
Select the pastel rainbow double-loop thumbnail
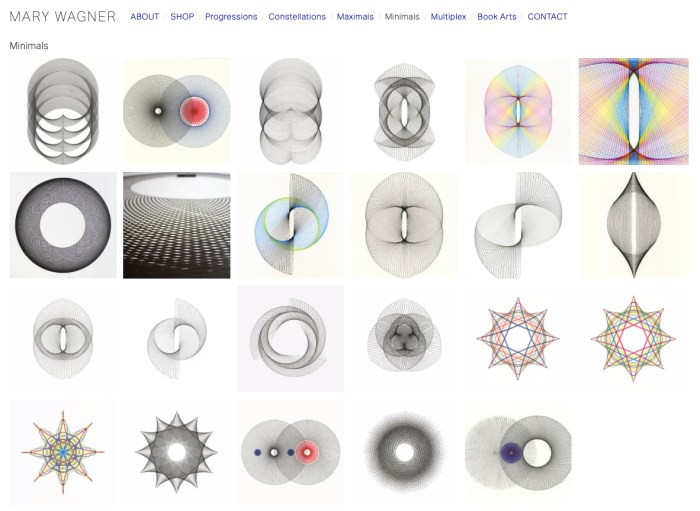(x=518, y=111)
